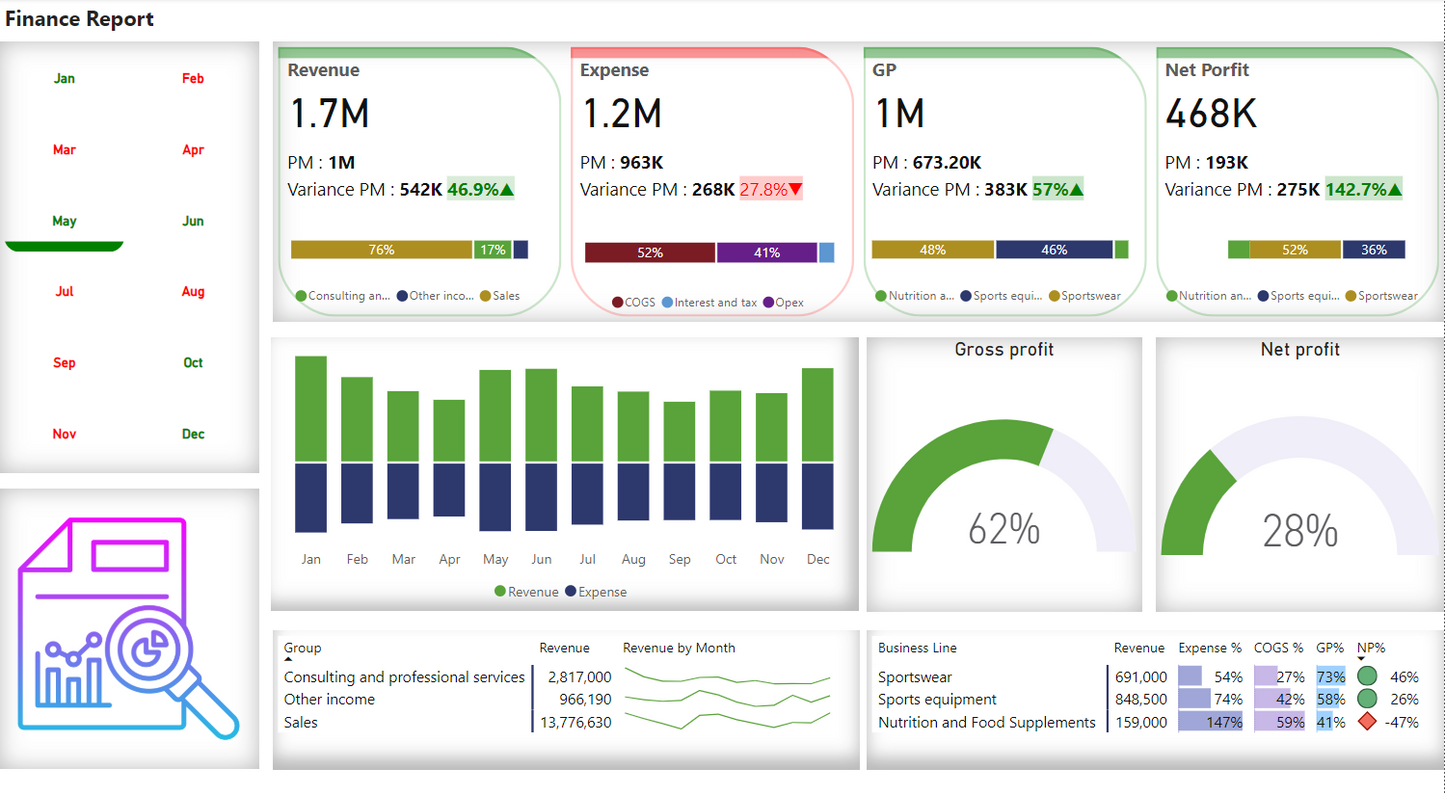Click green up arrow in Net Porfit card
Screen dimensions: 1445x795
(1394, 189)
